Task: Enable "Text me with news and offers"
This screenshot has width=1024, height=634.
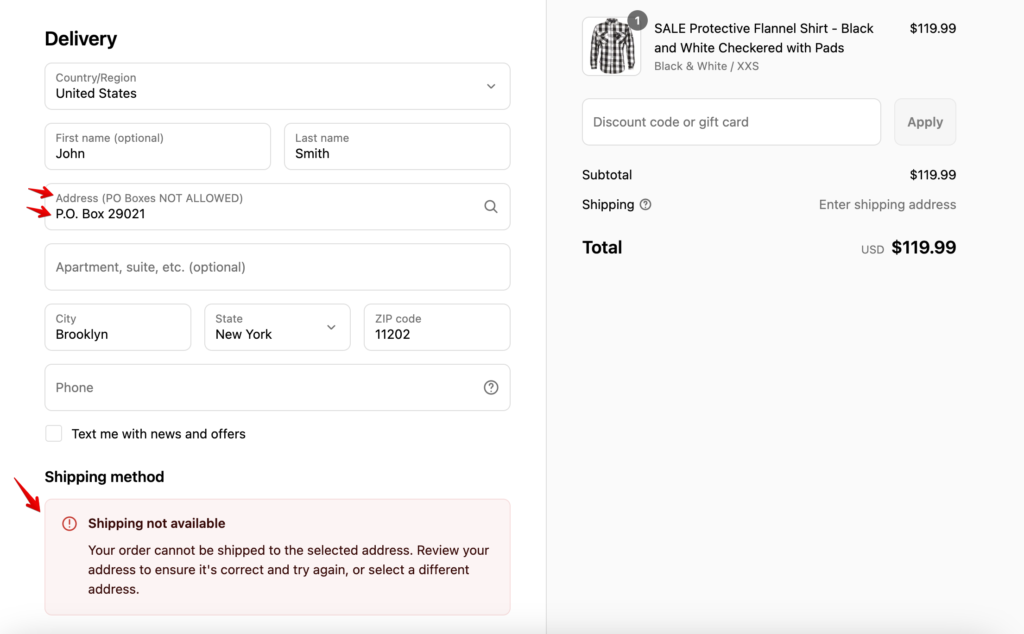Action: [x=54, y=433]
